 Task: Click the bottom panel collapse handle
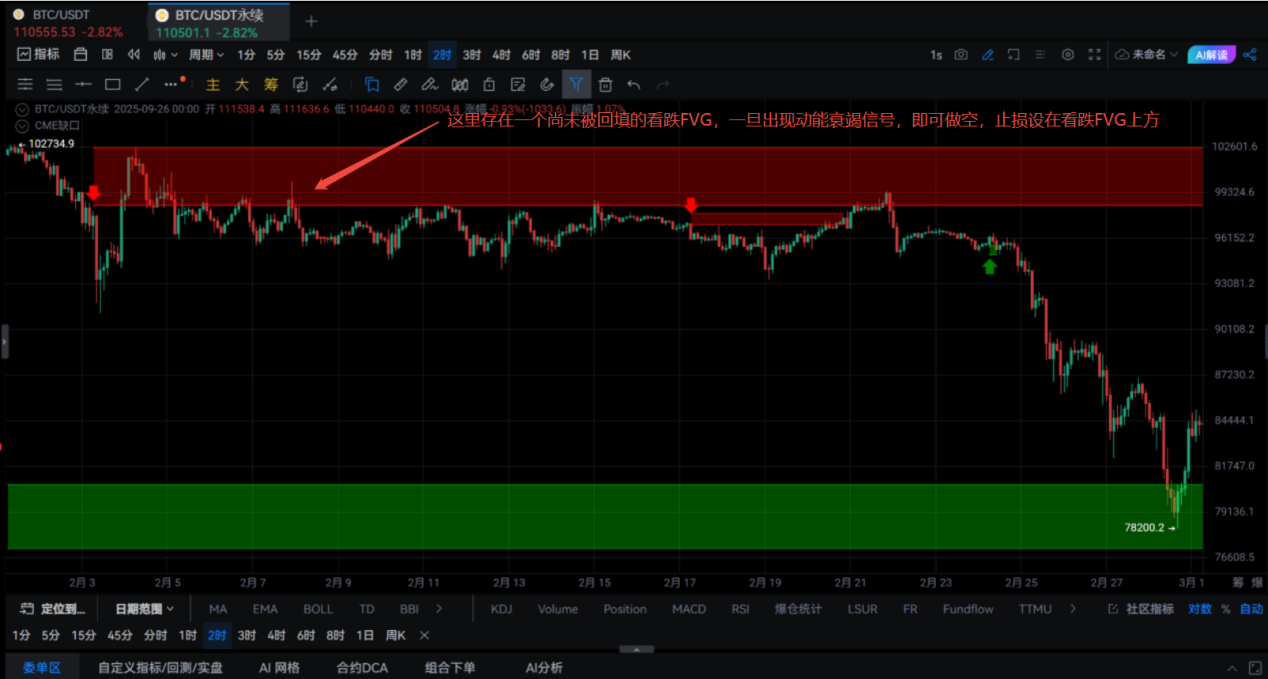pos(637,649)
